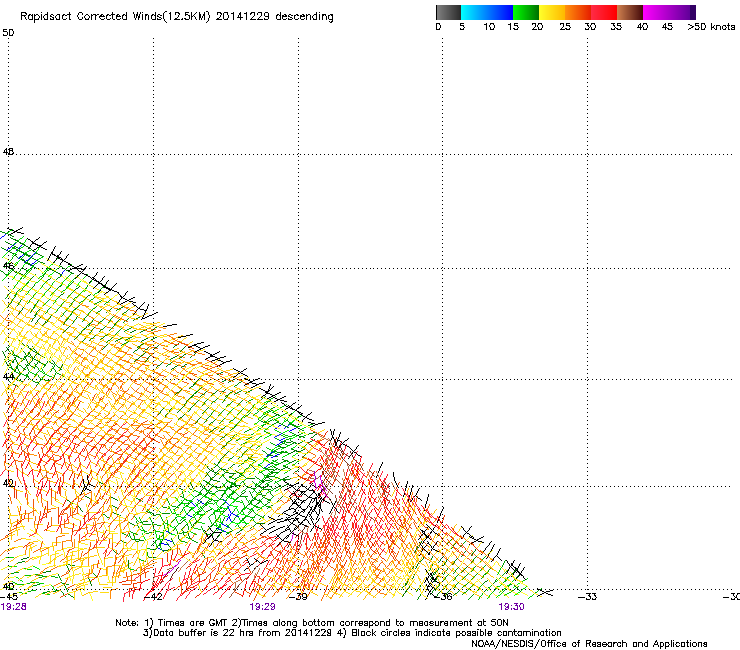Viewport: 740px width, 650px height.
Task: Select the red 30-35 knots color band
Action: point(604,12)
